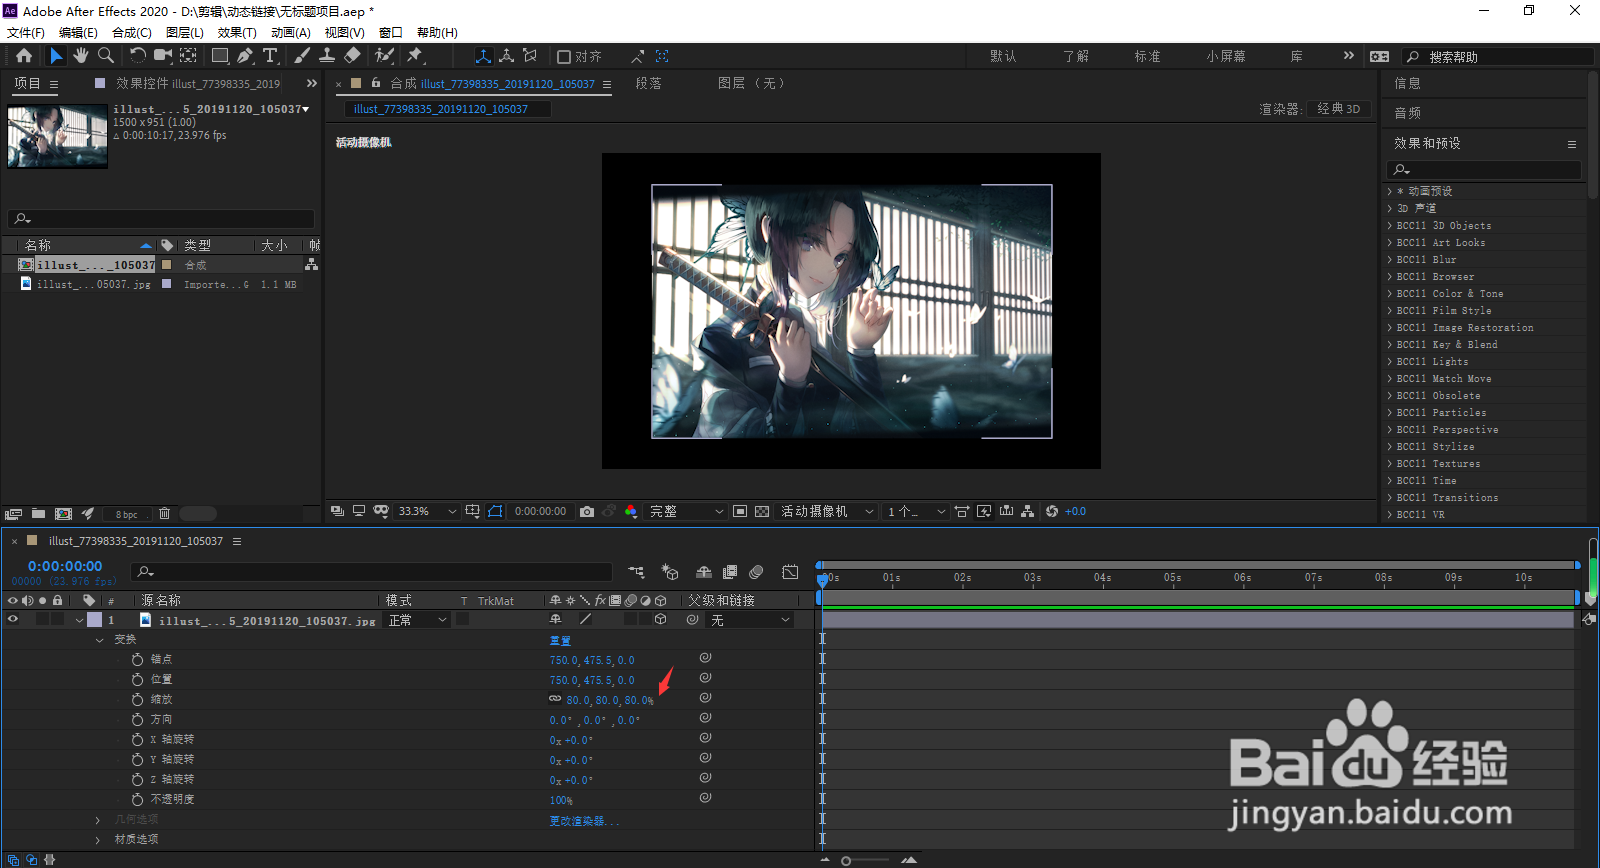Toggle stopwatch for 不透明度 property
This screenshot has width=1600, height=868.
click(137, 799)
